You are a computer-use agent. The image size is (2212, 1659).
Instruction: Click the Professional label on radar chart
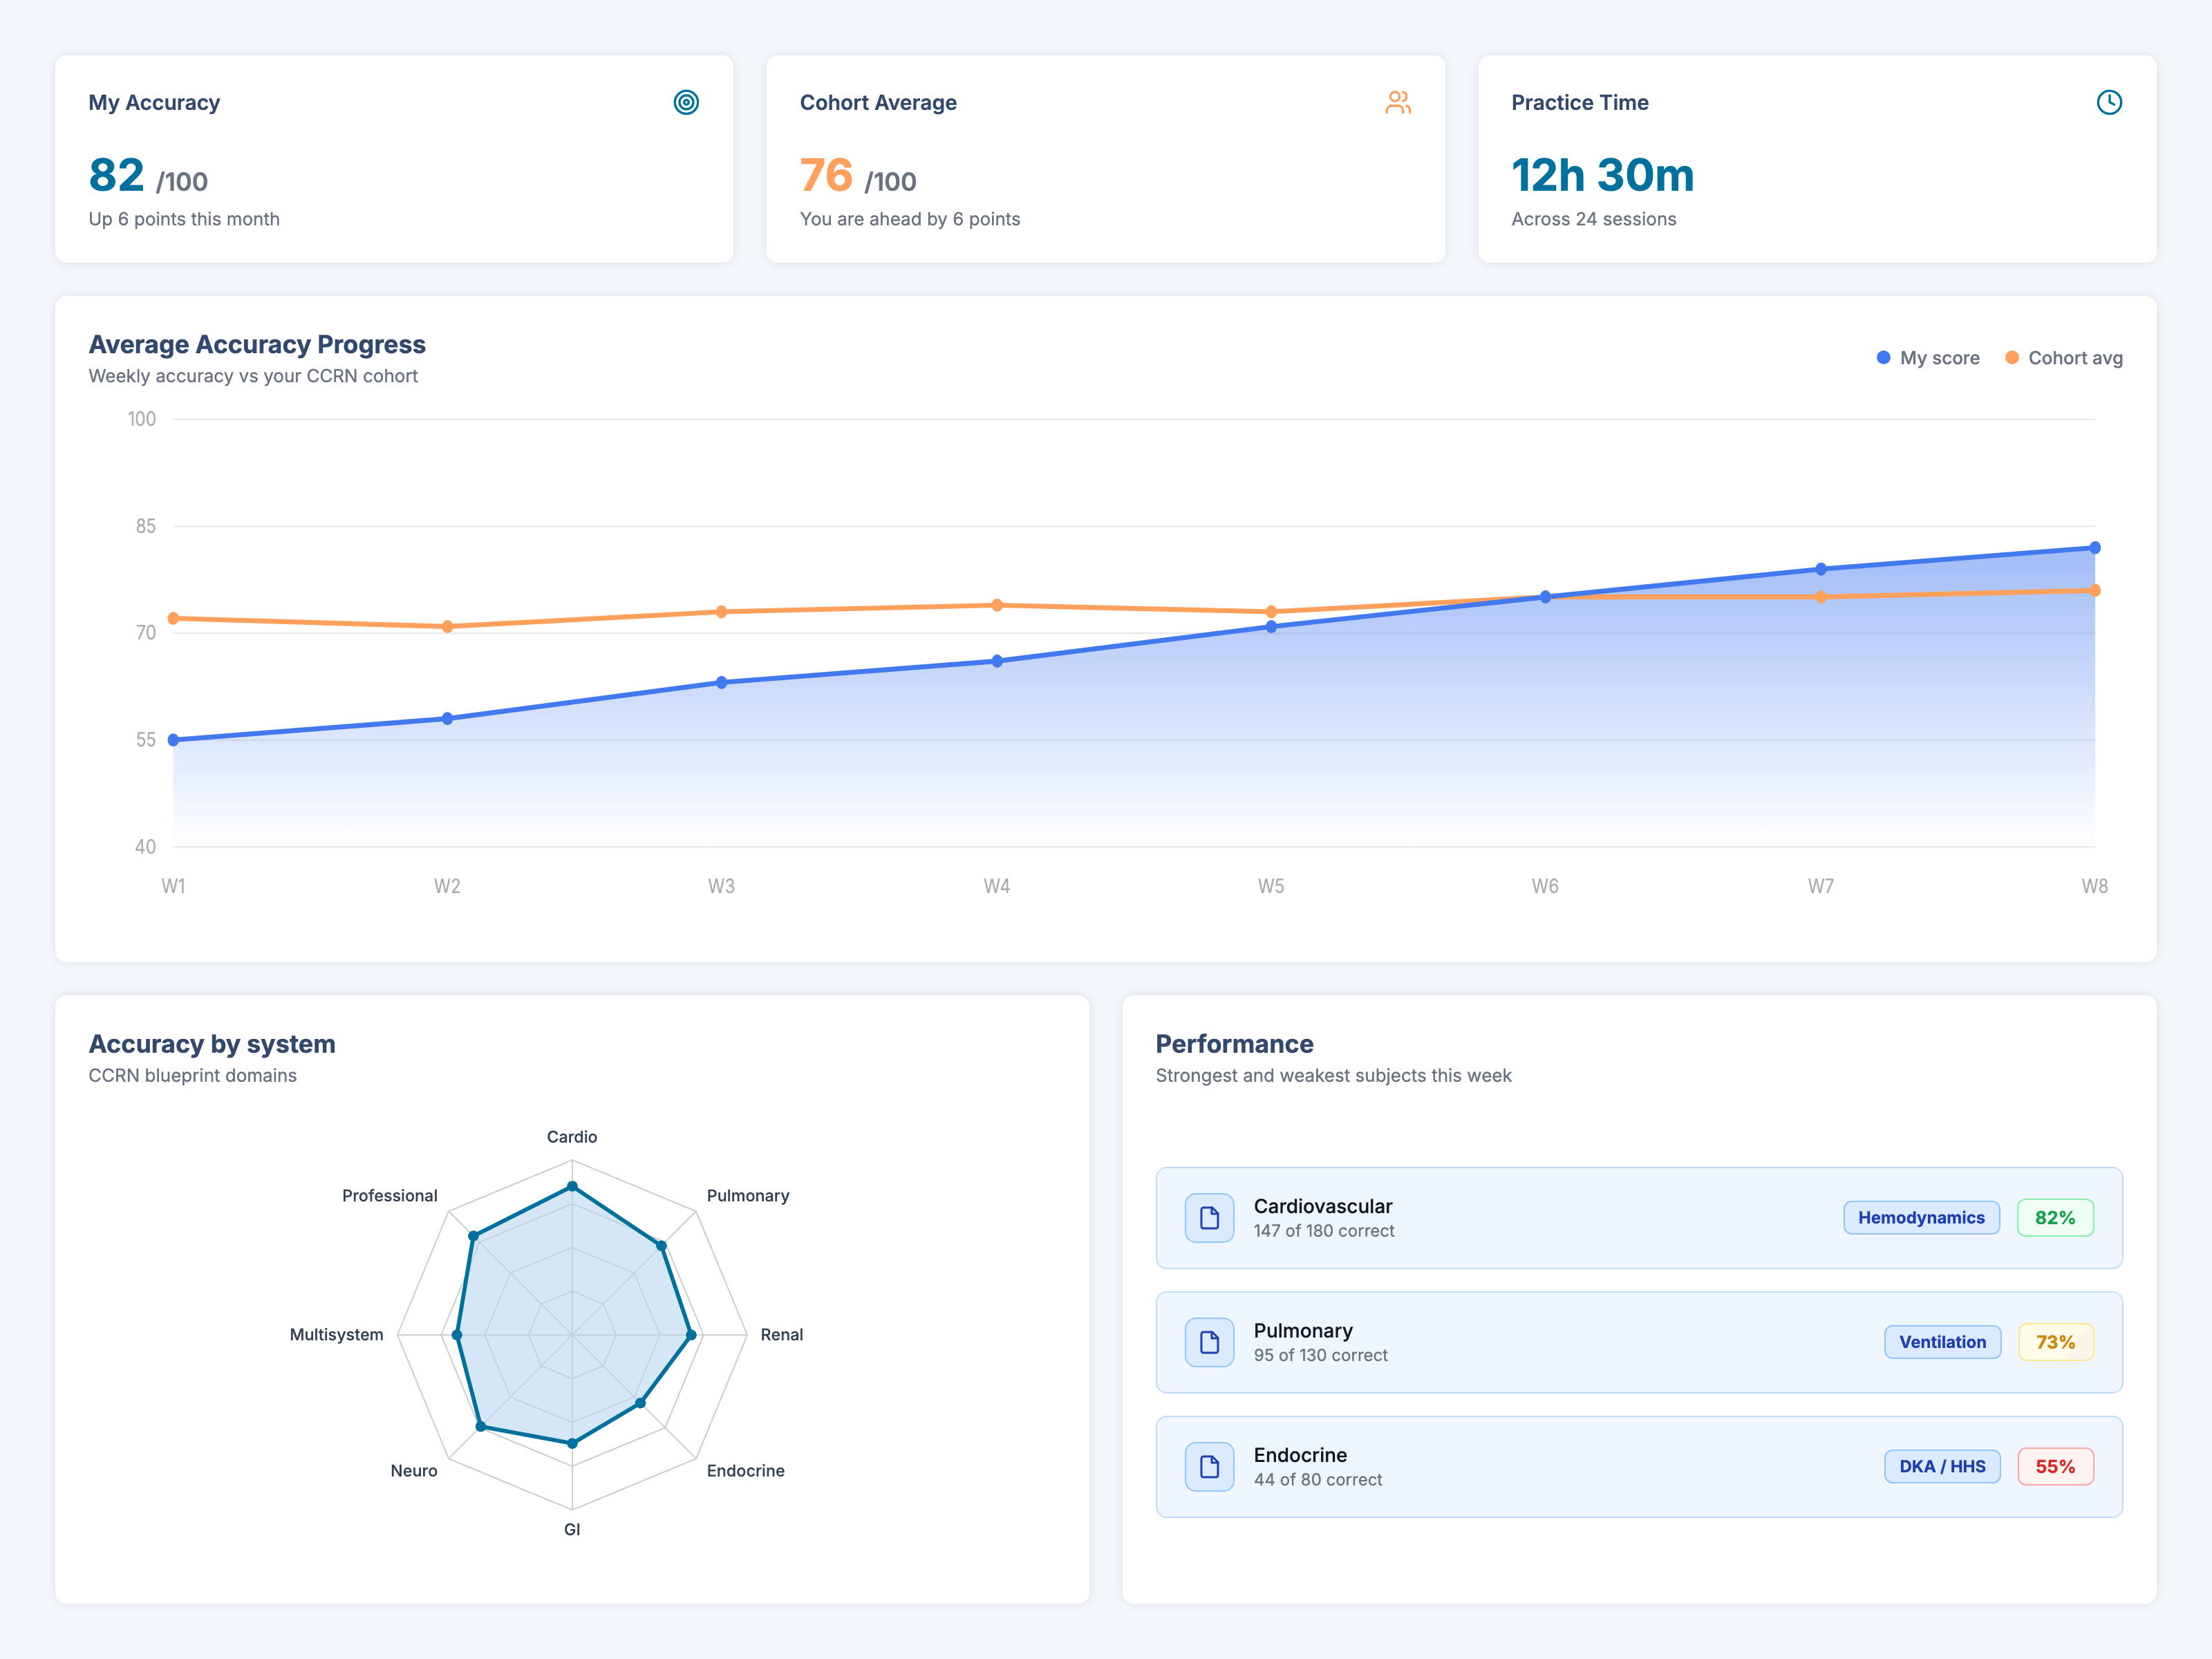(390, 1196)
